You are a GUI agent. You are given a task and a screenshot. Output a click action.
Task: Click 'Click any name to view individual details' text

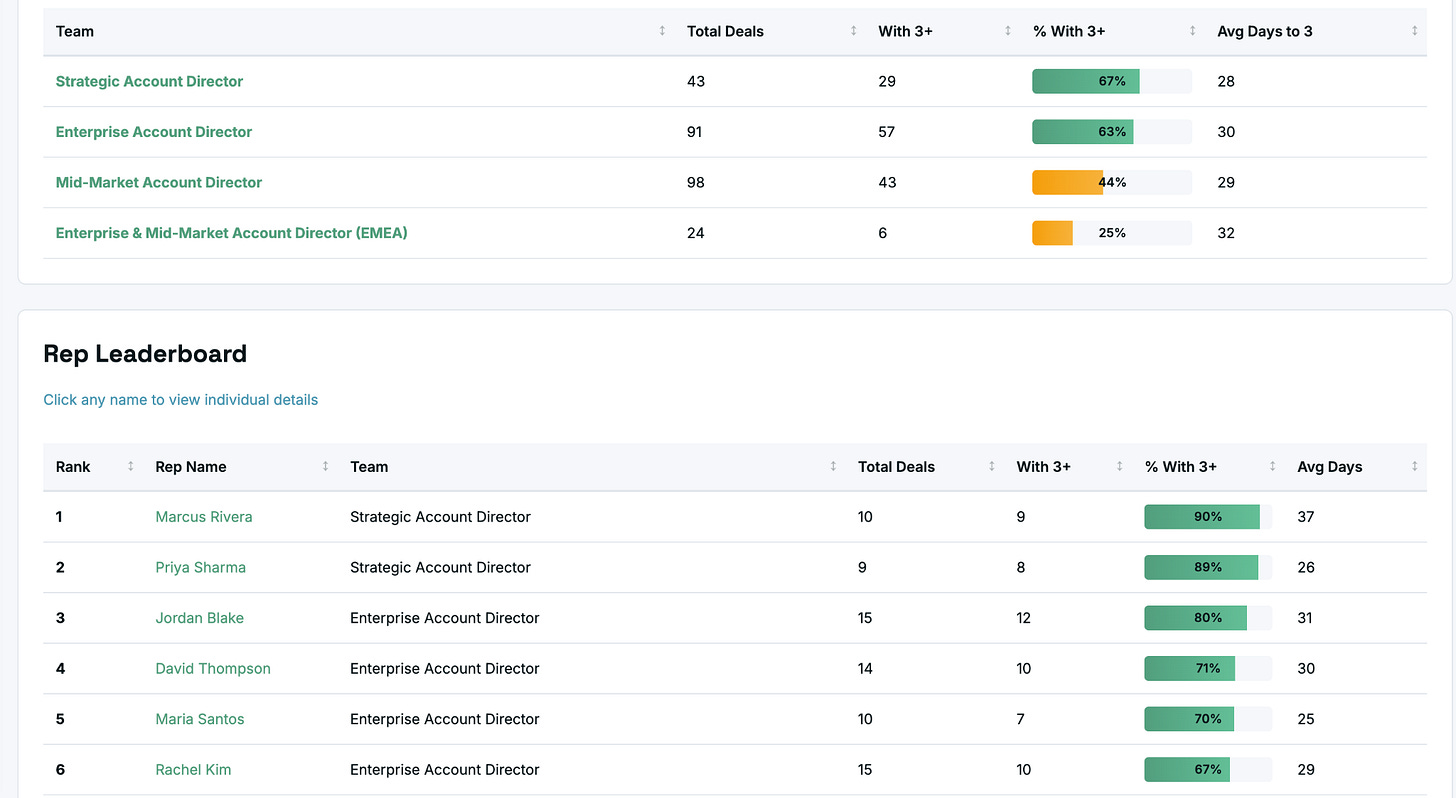pyautogui.click(x=181, y=400)
